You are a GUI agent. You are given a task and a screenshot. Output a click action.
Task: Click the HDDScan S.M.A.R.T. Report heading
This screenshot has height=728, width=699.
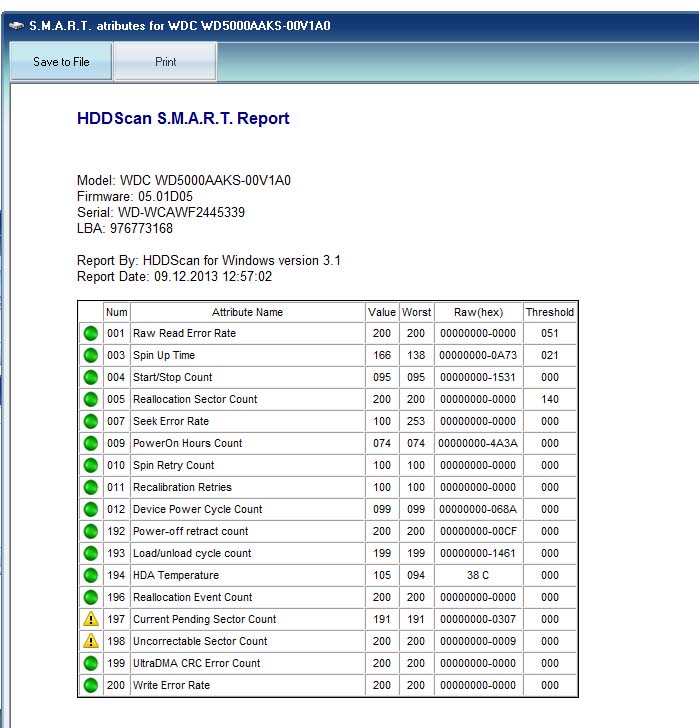pos(183,118)
